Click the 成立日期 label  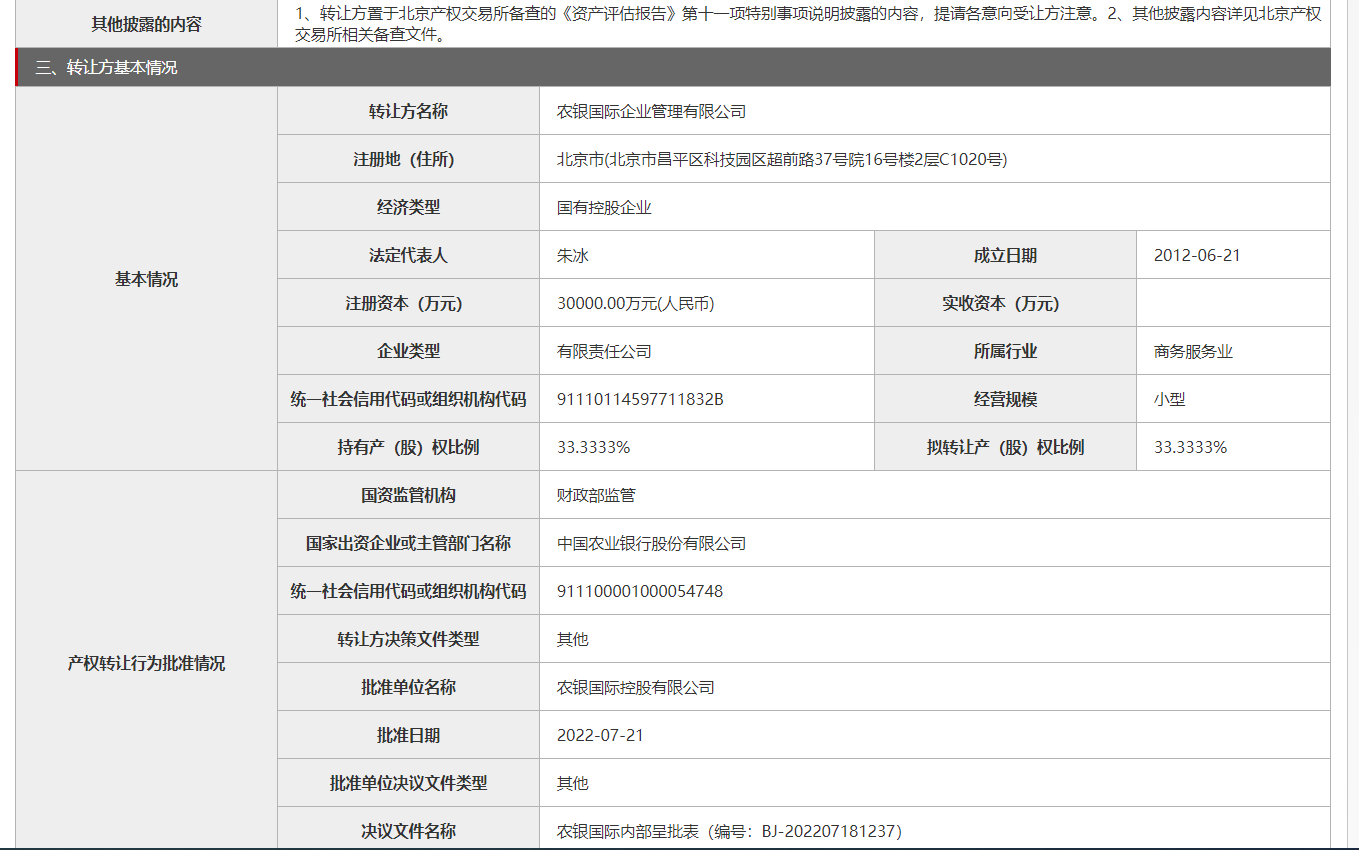(x=1005, y=256)
